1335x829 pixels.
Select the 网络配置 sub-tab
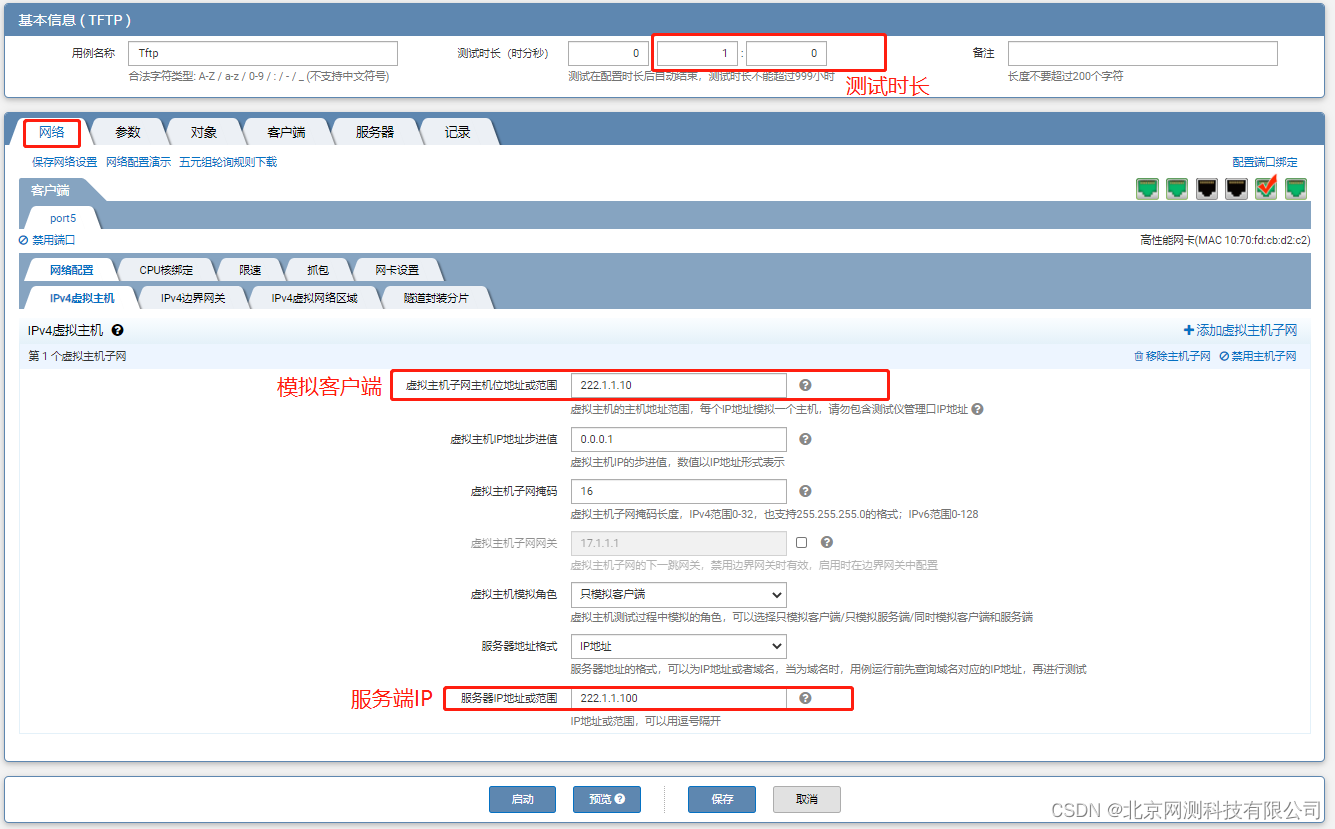(x=72, y=270)
